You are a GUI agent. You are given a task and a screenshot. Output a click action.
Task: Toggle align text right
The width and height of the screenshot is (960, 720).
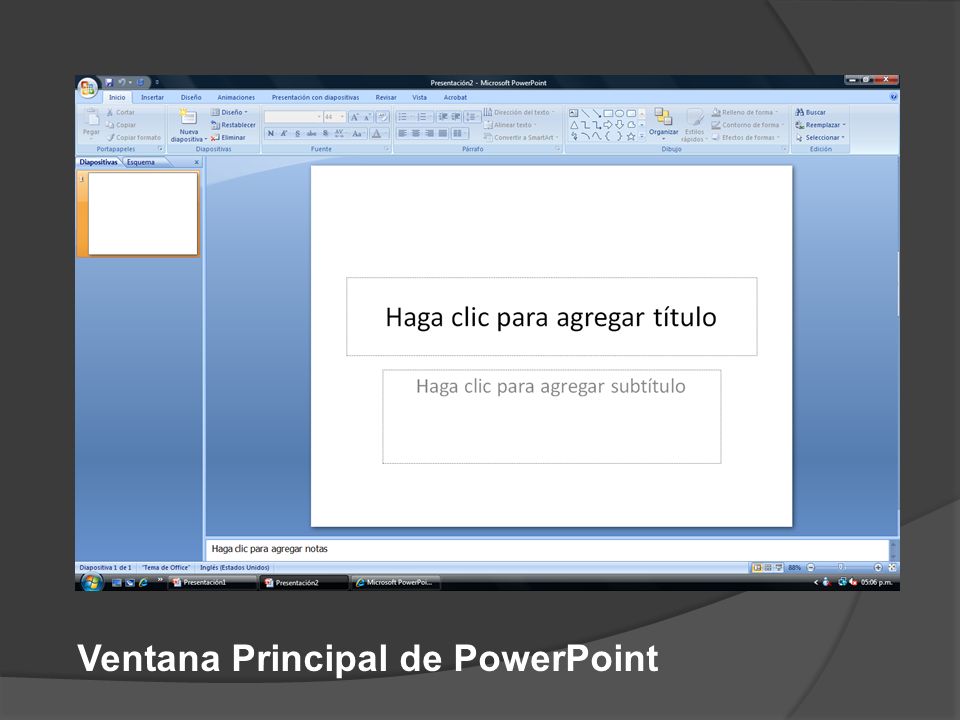coord(429,133)
